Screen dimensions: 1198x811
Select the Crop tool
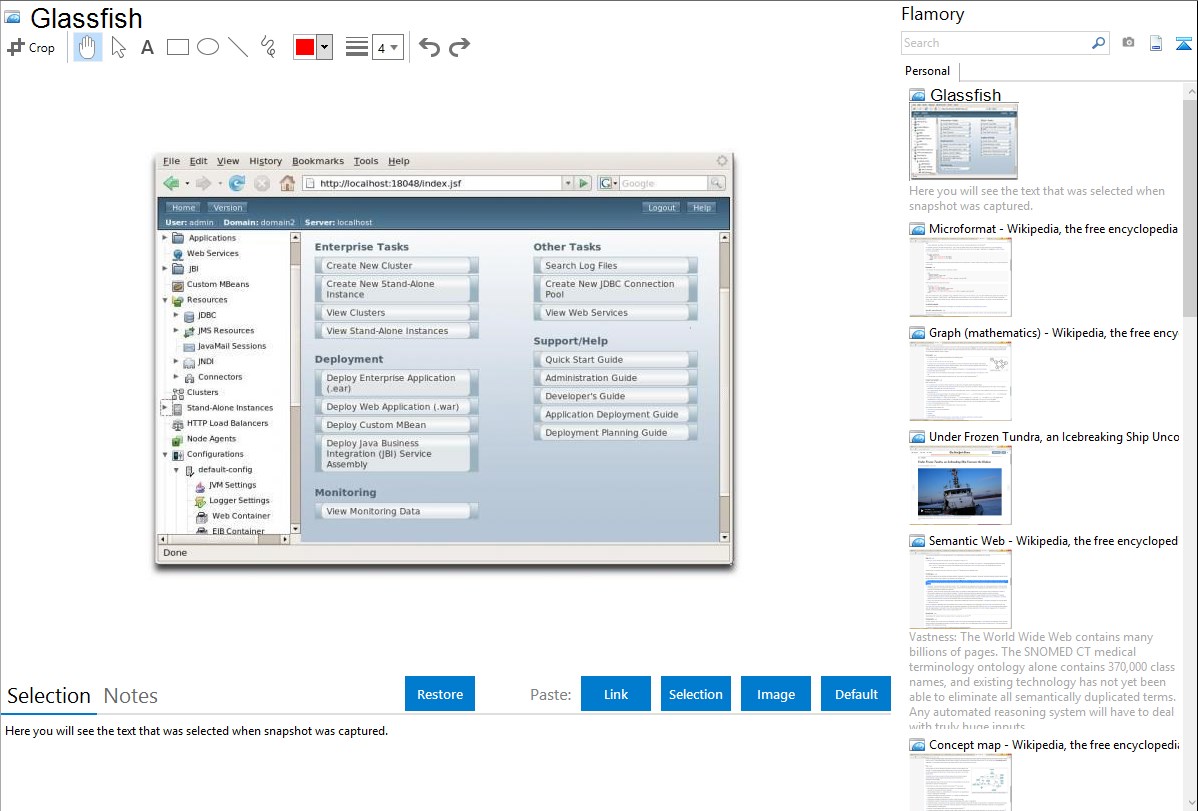[x=31, y=47]
